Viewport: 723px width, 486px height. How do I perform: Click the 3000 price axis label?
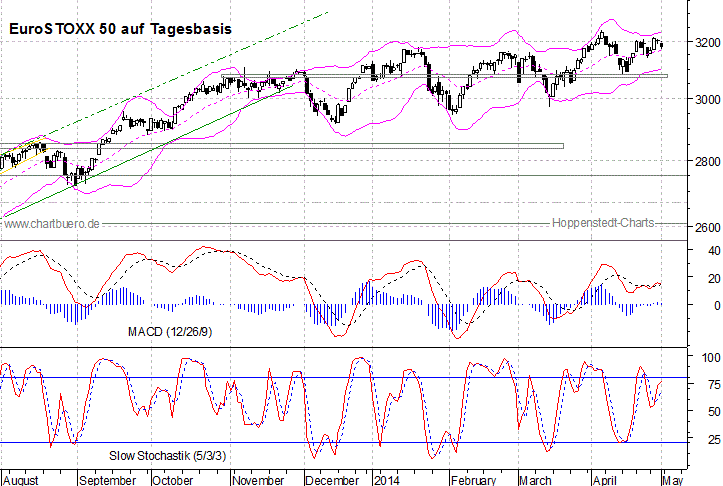(x=707, y=99)
